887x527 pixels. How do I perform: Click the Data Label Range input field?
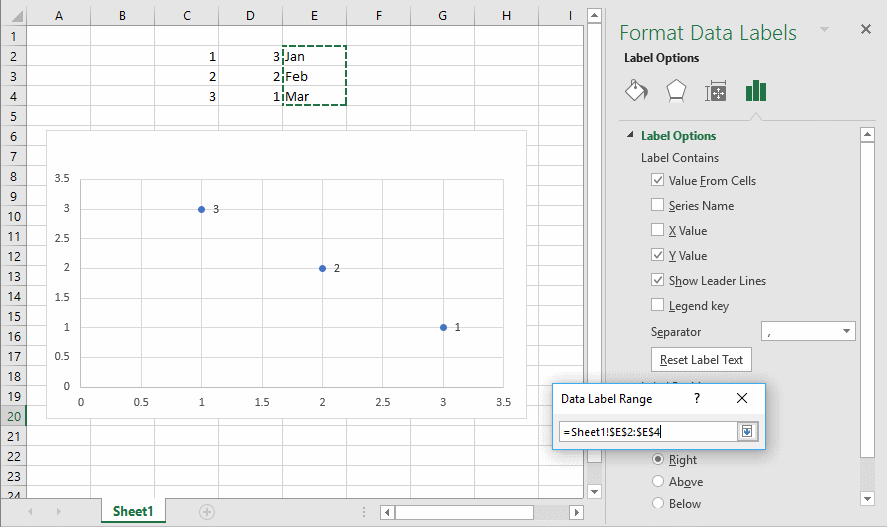click(x=648, y=432)
